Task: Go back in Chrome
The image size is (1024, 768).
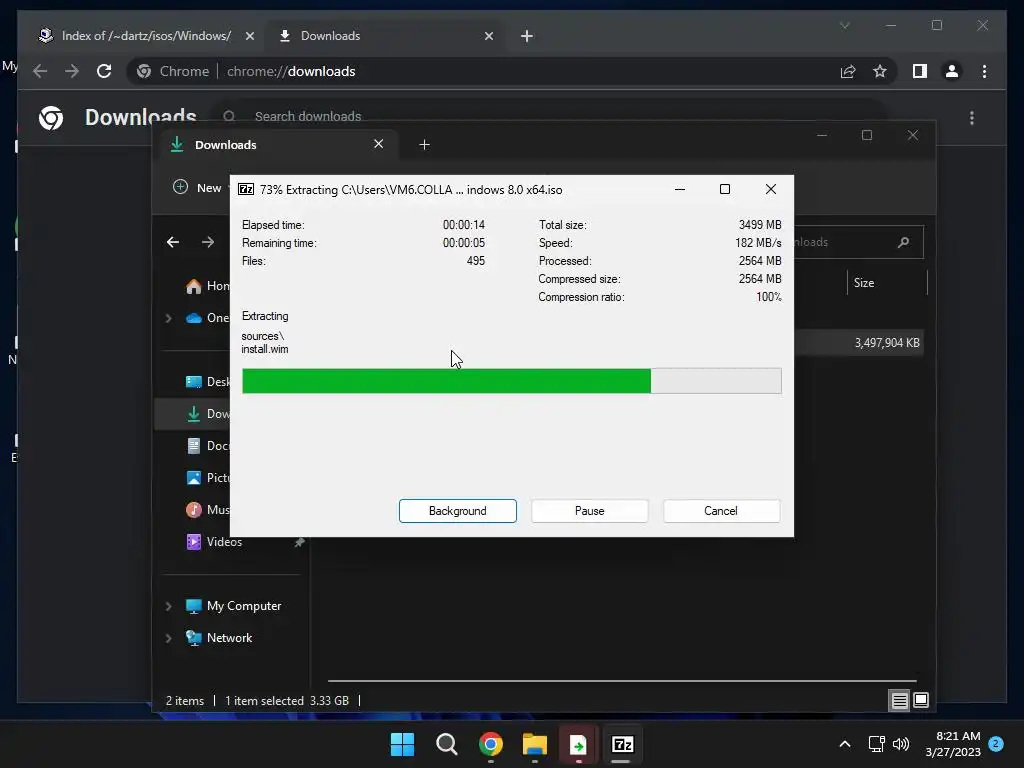Action: 40,71
